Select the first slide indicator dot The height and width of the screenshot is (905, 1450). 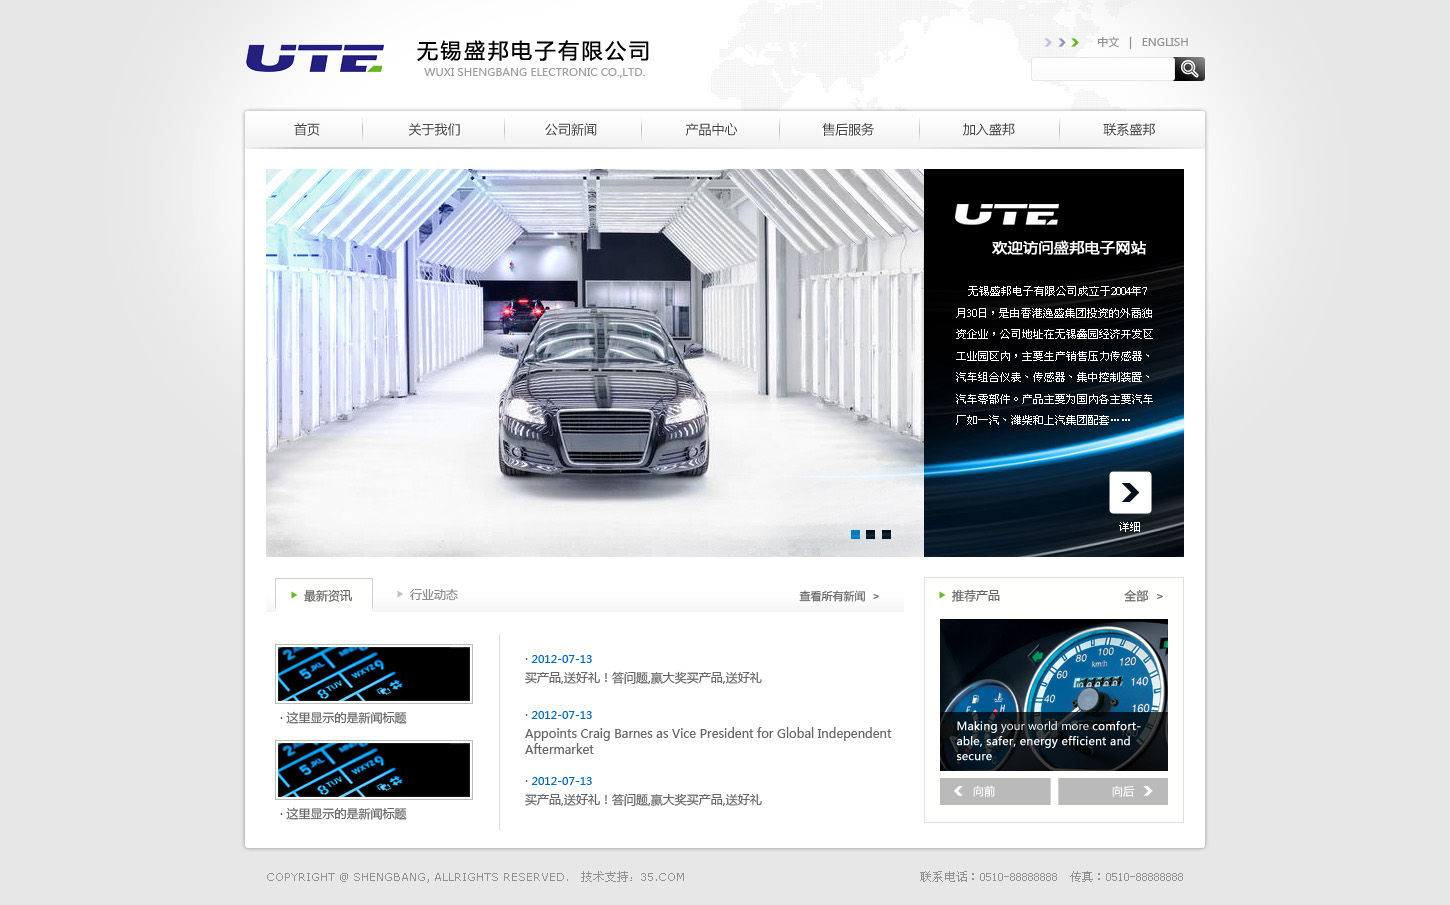855,534
